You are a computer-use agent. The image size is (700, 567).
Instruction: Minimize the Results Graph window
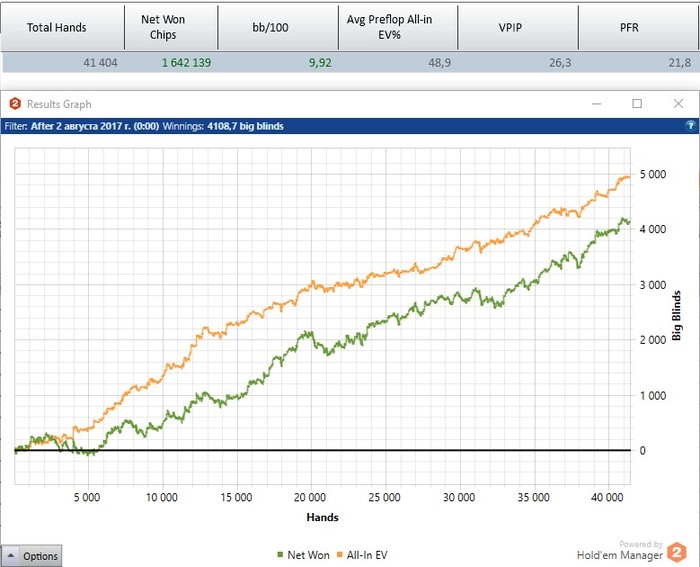596,104
